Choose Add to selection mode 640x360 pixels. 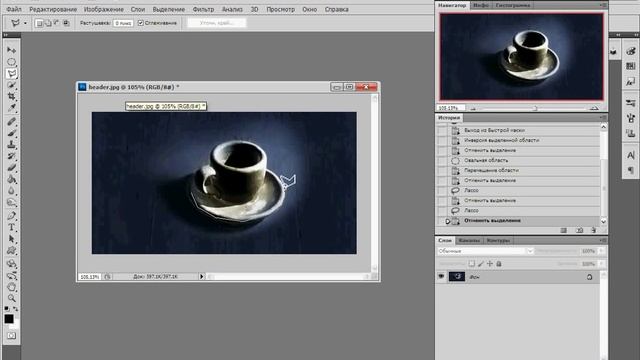(48, 23)
